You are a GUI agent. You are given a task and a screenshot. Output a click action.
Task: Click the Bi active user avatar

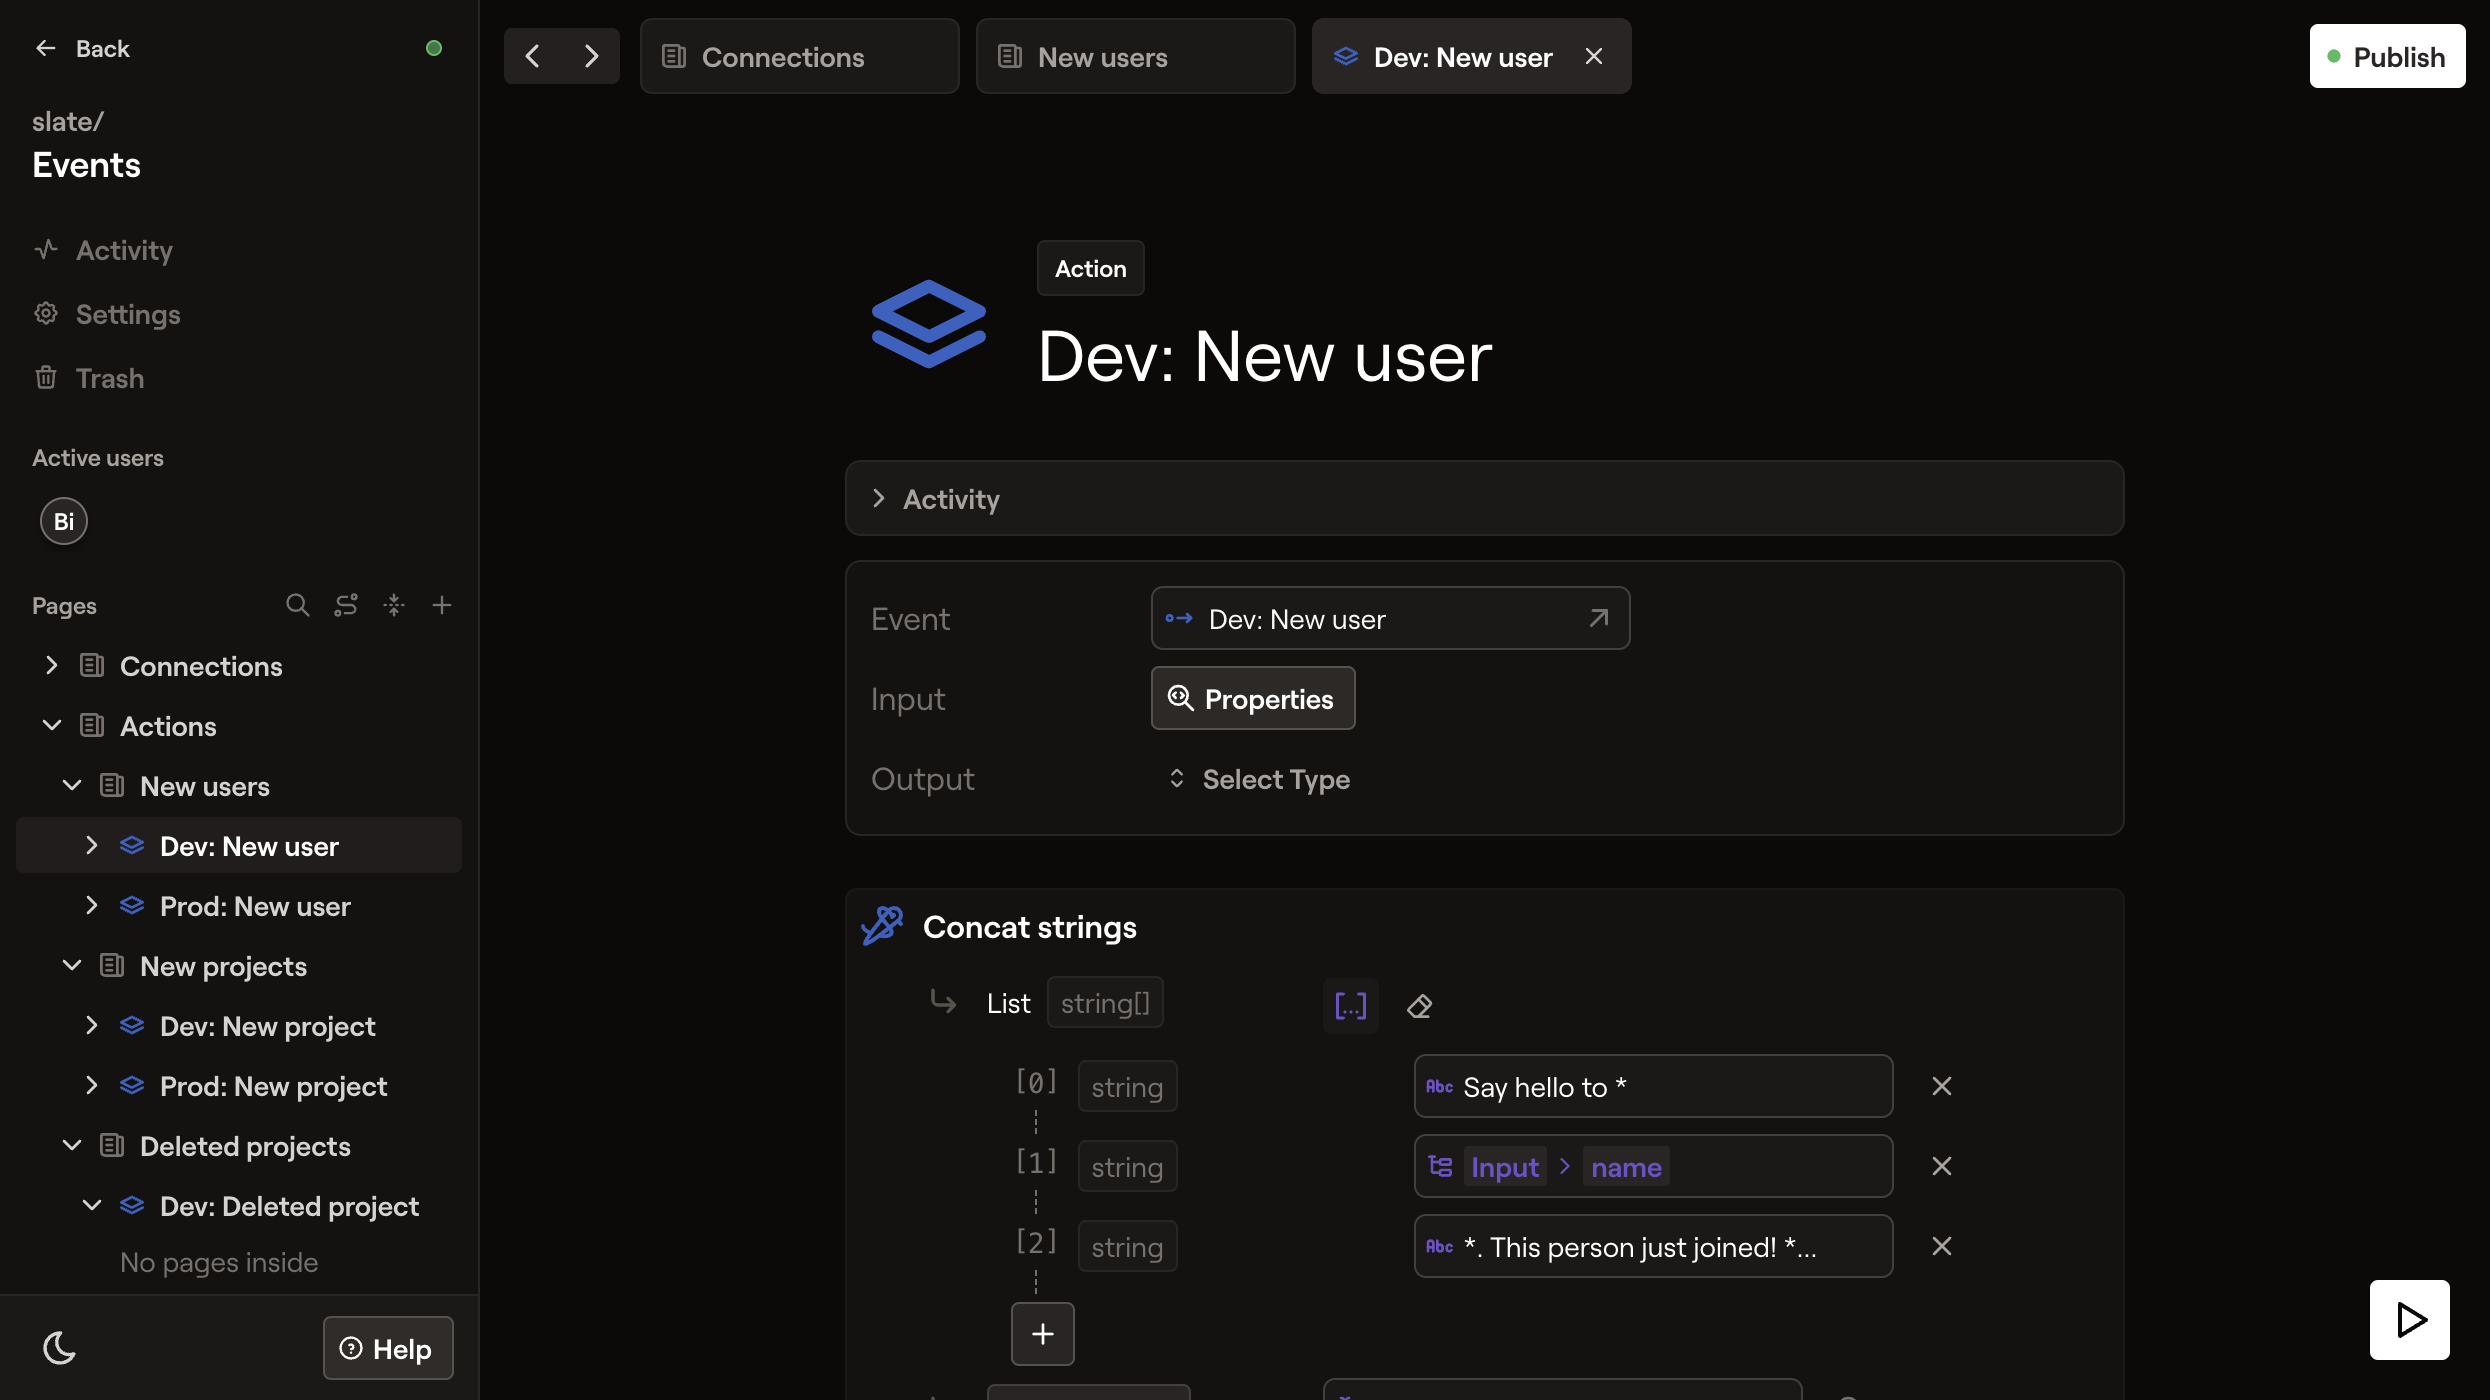[x=64, y=521]
